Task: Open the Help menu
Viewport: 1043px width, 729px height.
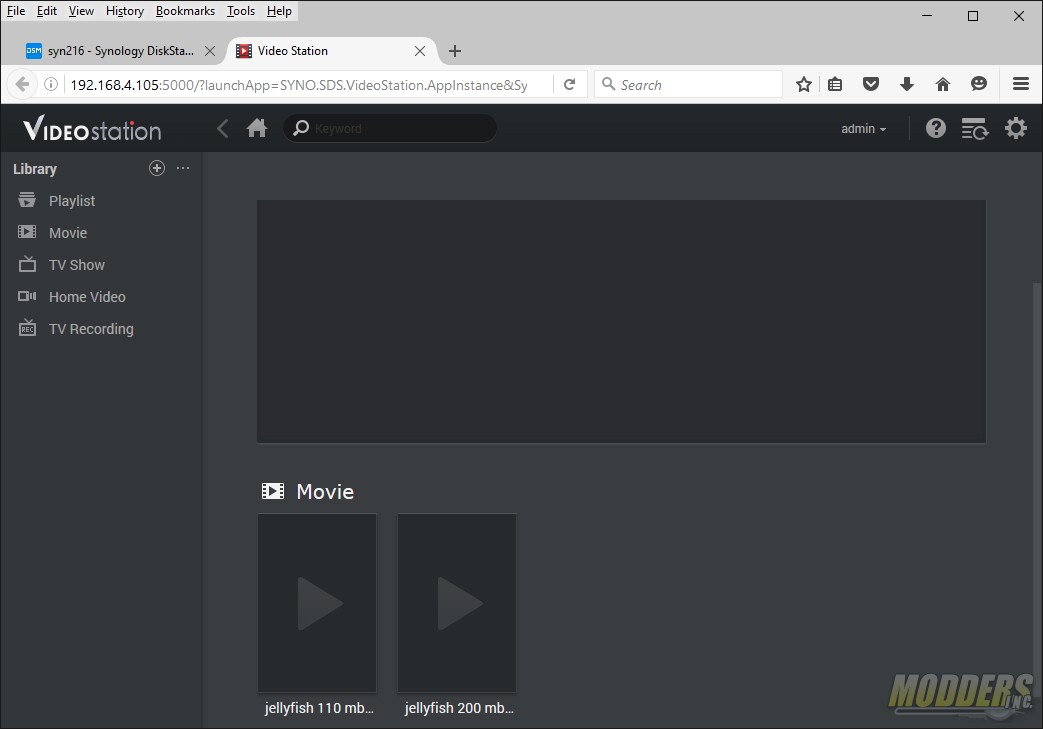Action: pos(279,11)
